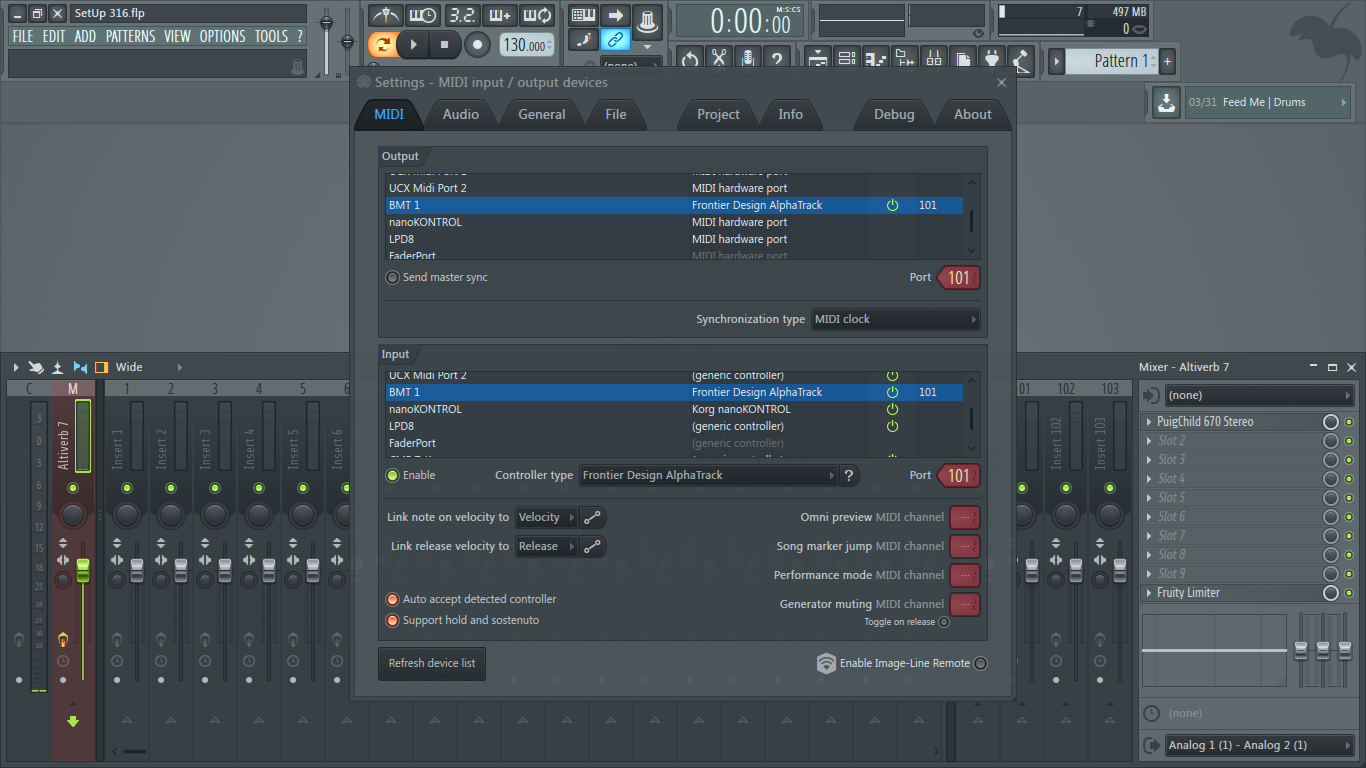Click download icon beside Feed Me news
The height and width of the screenshot is (768, 1366).
point(1165,102)
